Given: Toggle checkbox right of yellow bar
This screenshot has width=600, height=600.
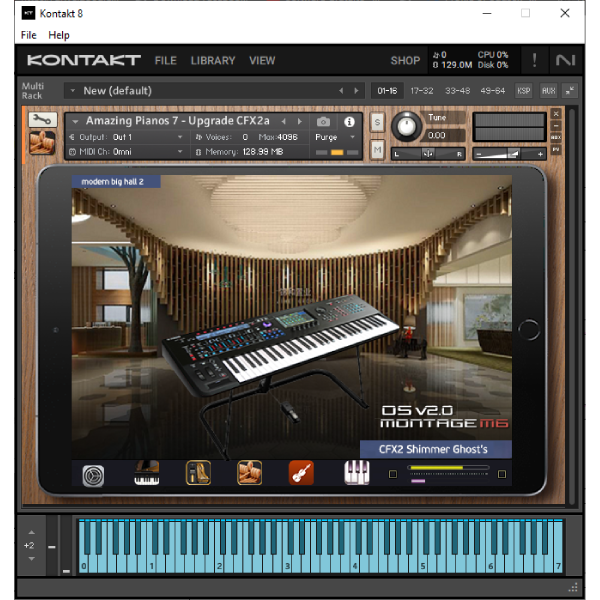Looking at the screenshot, I should click(x=502, y=474).
